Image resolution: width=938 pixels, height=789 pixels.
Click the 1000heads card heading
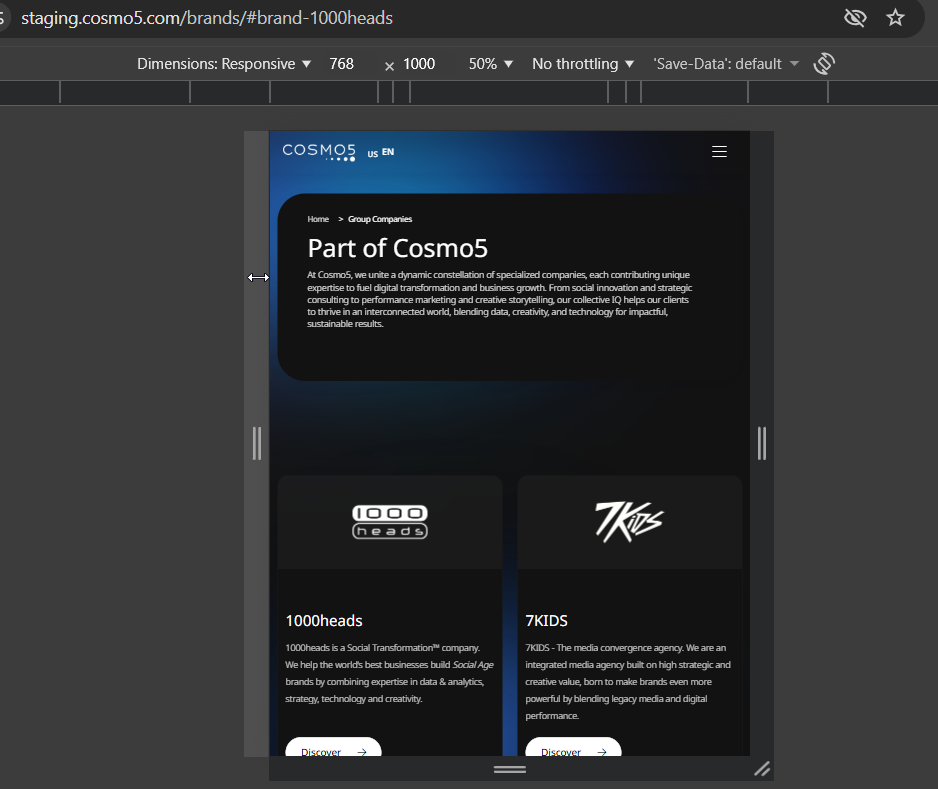(x=324, y=621)
